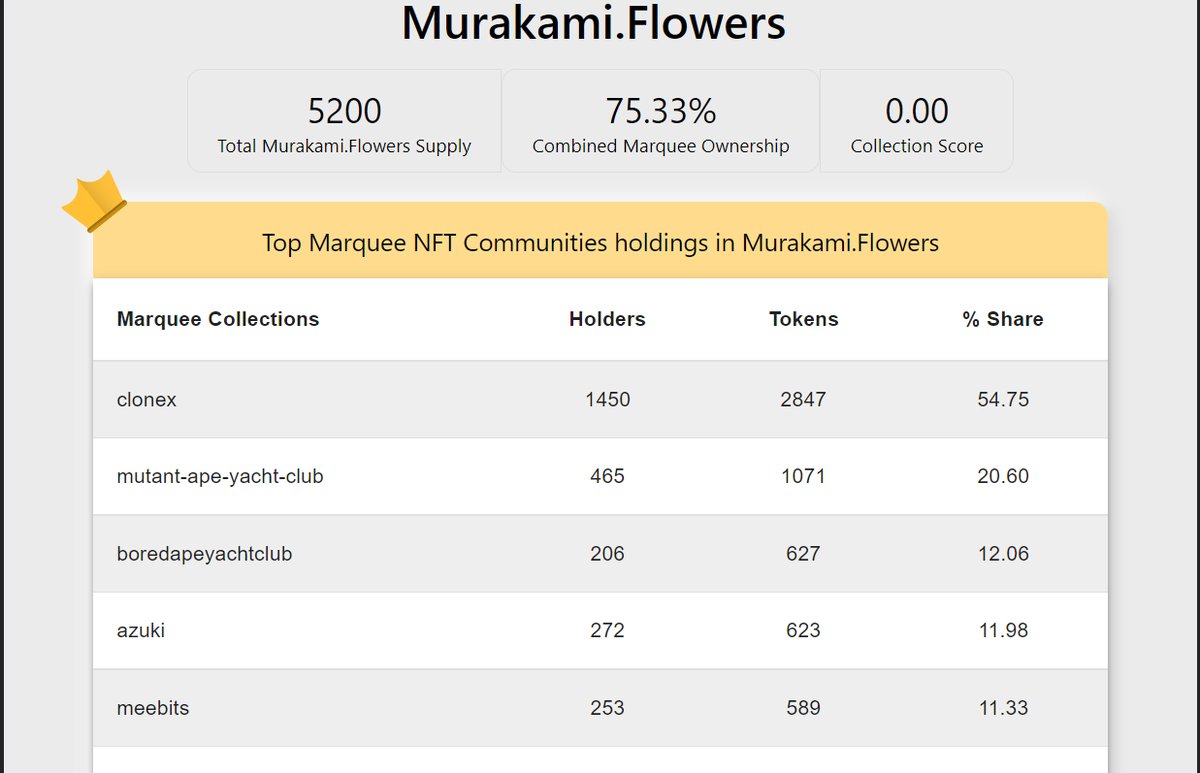Click the Marquee Collections column header

coord(218,319)
